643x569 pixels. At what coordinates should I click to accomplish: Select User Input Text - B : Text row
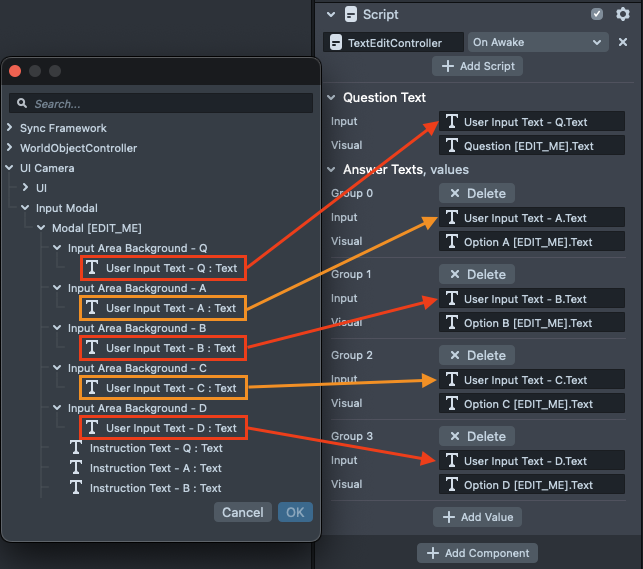point(163,348)
